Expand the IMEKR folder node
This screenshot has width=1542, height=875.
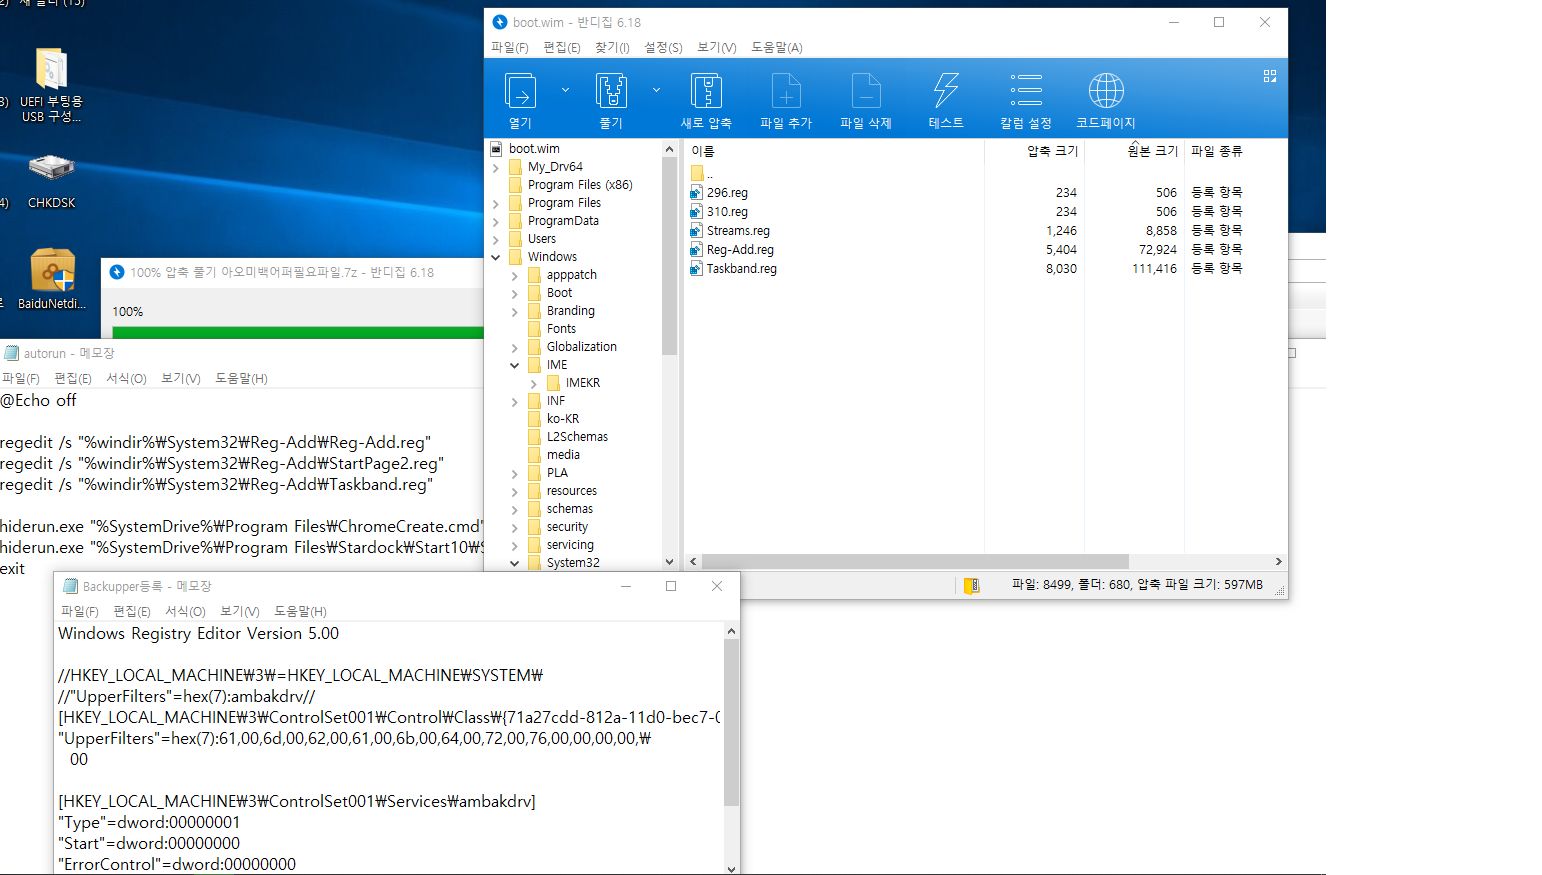pyautogui.click(x=534, y=383)
